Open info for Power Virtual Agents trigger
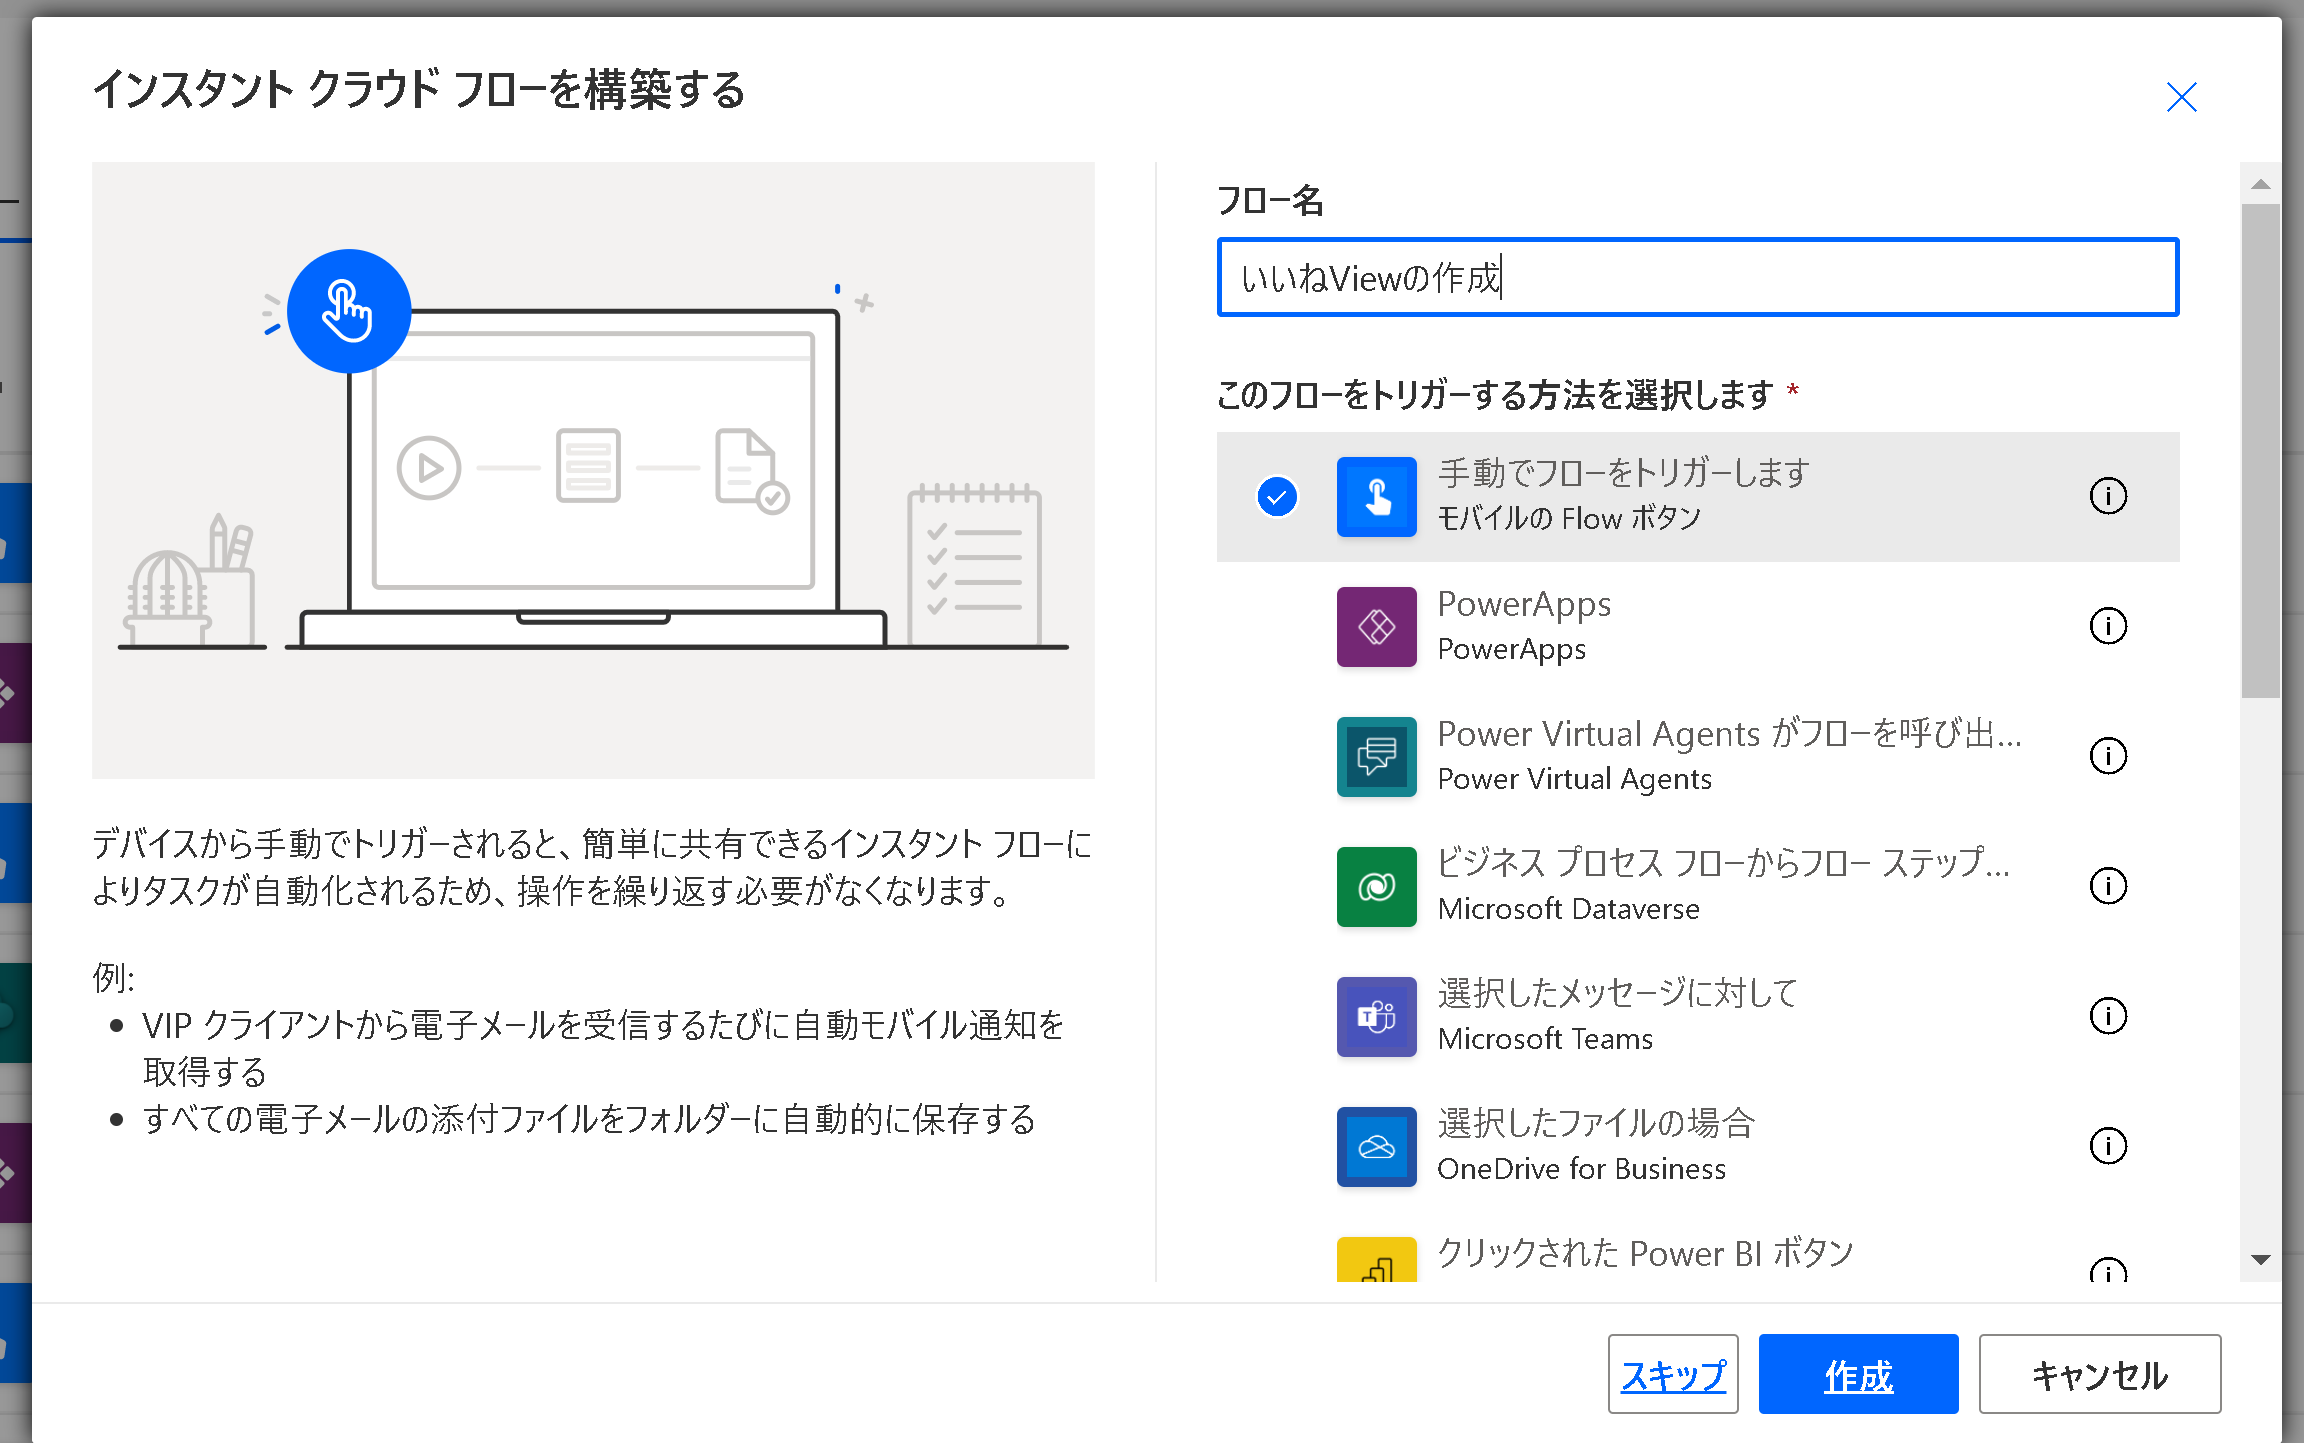2304x1443 pixels. point(2108,756)
